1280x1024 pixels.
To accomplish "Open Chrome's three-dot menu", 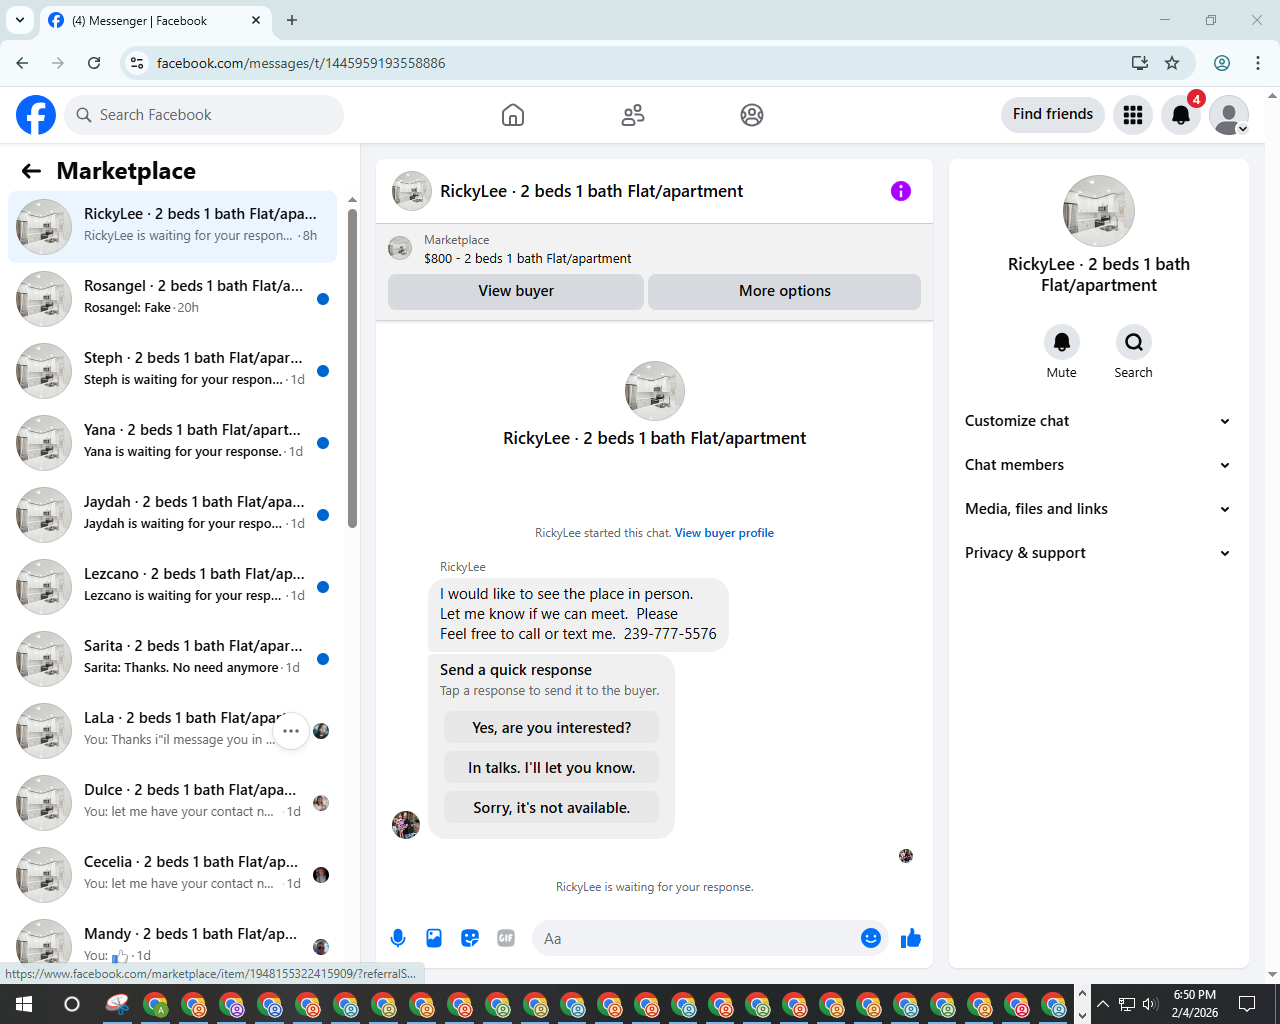I will (1258, 63).
